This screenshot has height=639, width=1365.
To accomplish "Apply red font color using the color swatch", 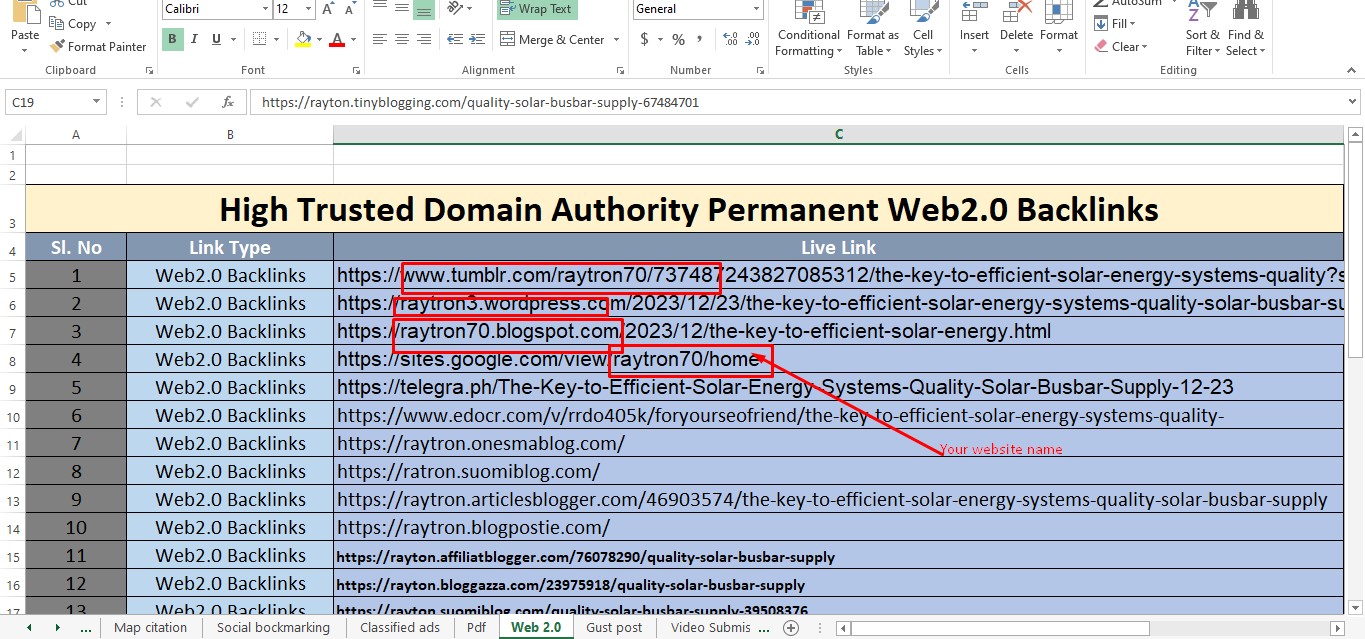I will [340, 39].
